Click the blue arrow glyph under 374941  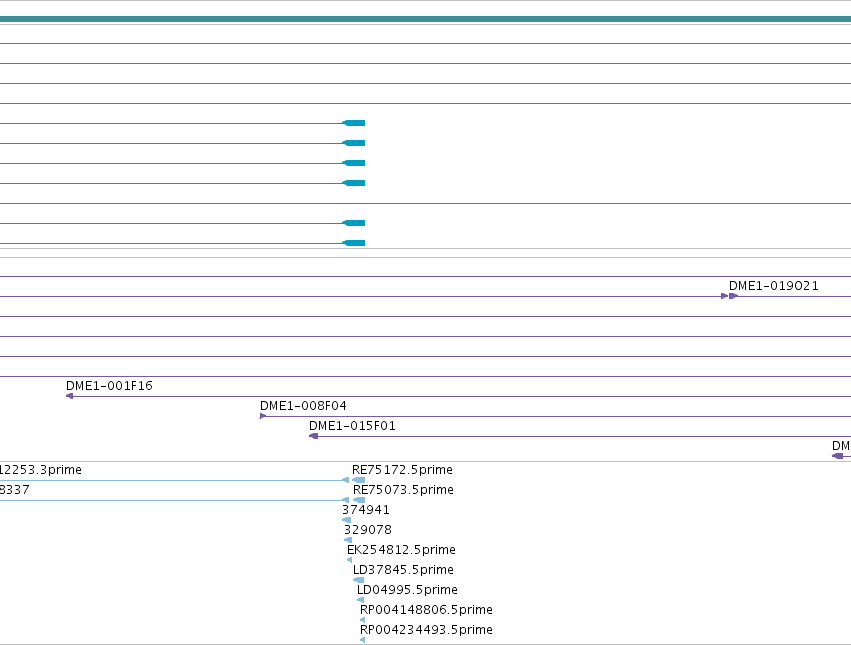tap(346, 520)
